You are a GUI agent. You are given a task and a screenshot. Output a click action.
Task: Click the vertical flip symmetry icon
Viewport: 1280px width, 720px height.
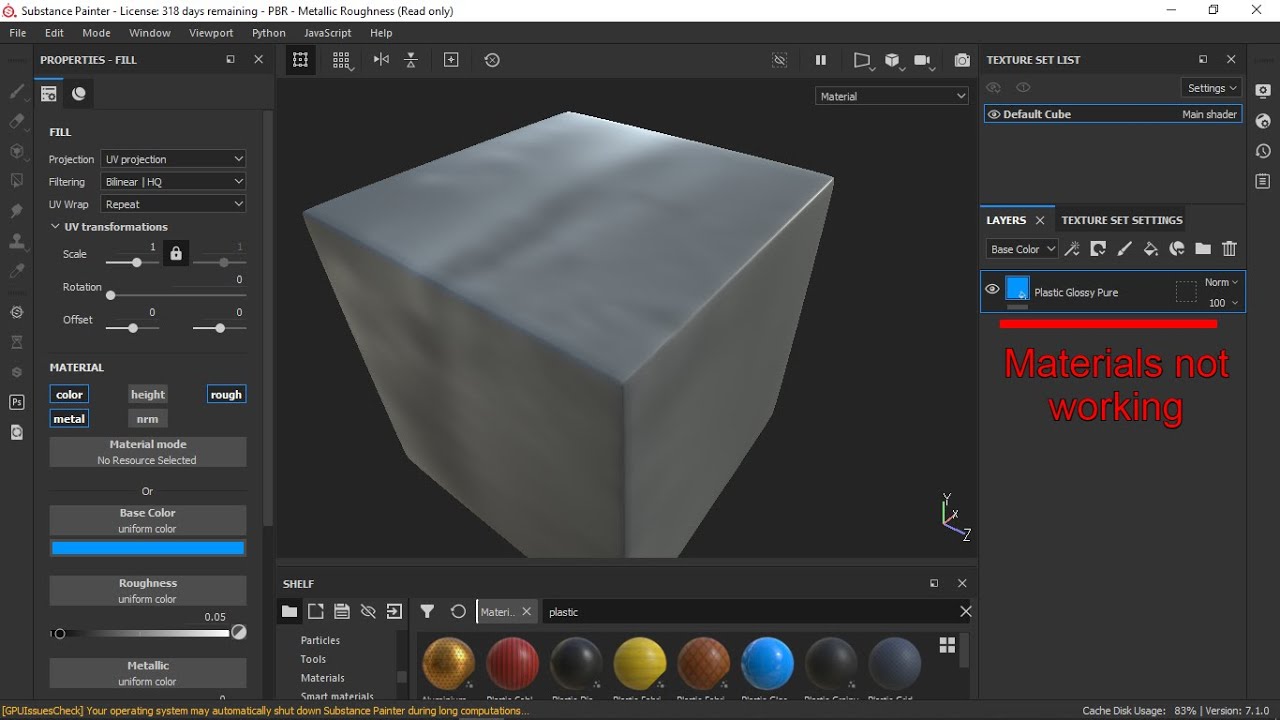(x=411, y=60)
